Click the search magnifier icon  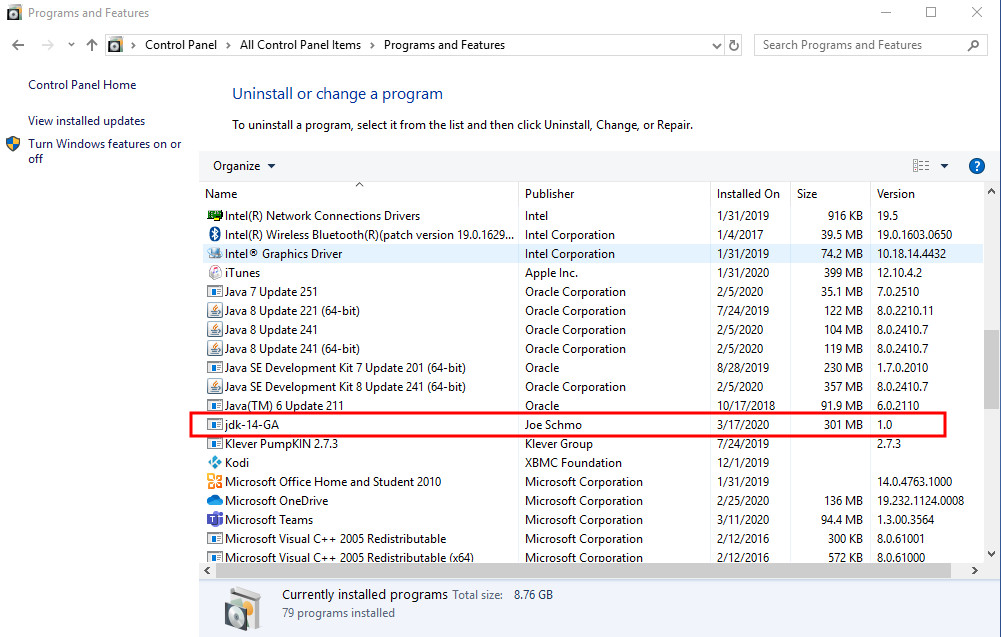pos(974,45)
